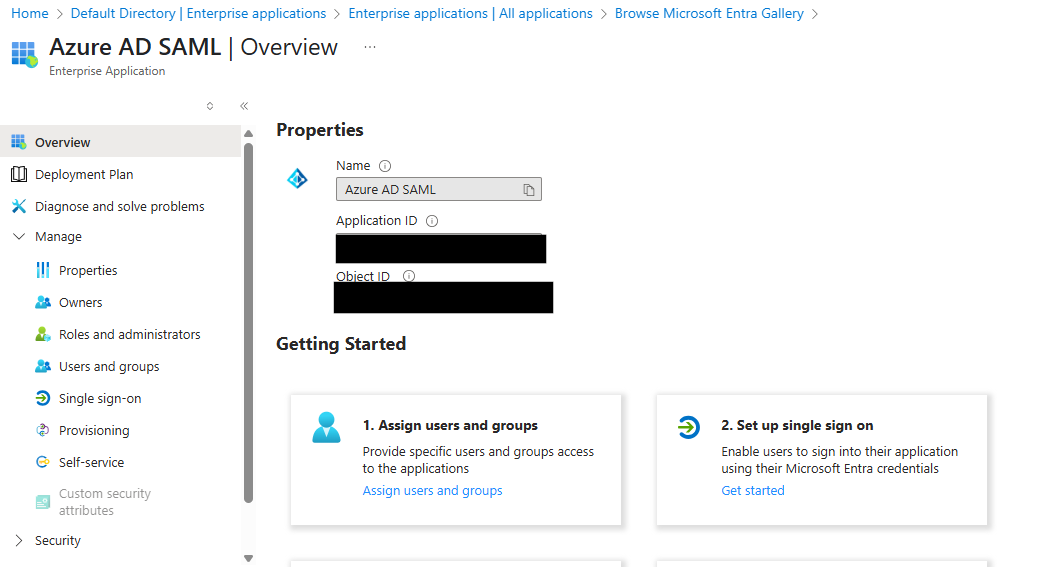The width and height of the screenshot is (1042, 567).
Task: Click the Single sign-on arrow icon
Action: [x=42, y=398]
